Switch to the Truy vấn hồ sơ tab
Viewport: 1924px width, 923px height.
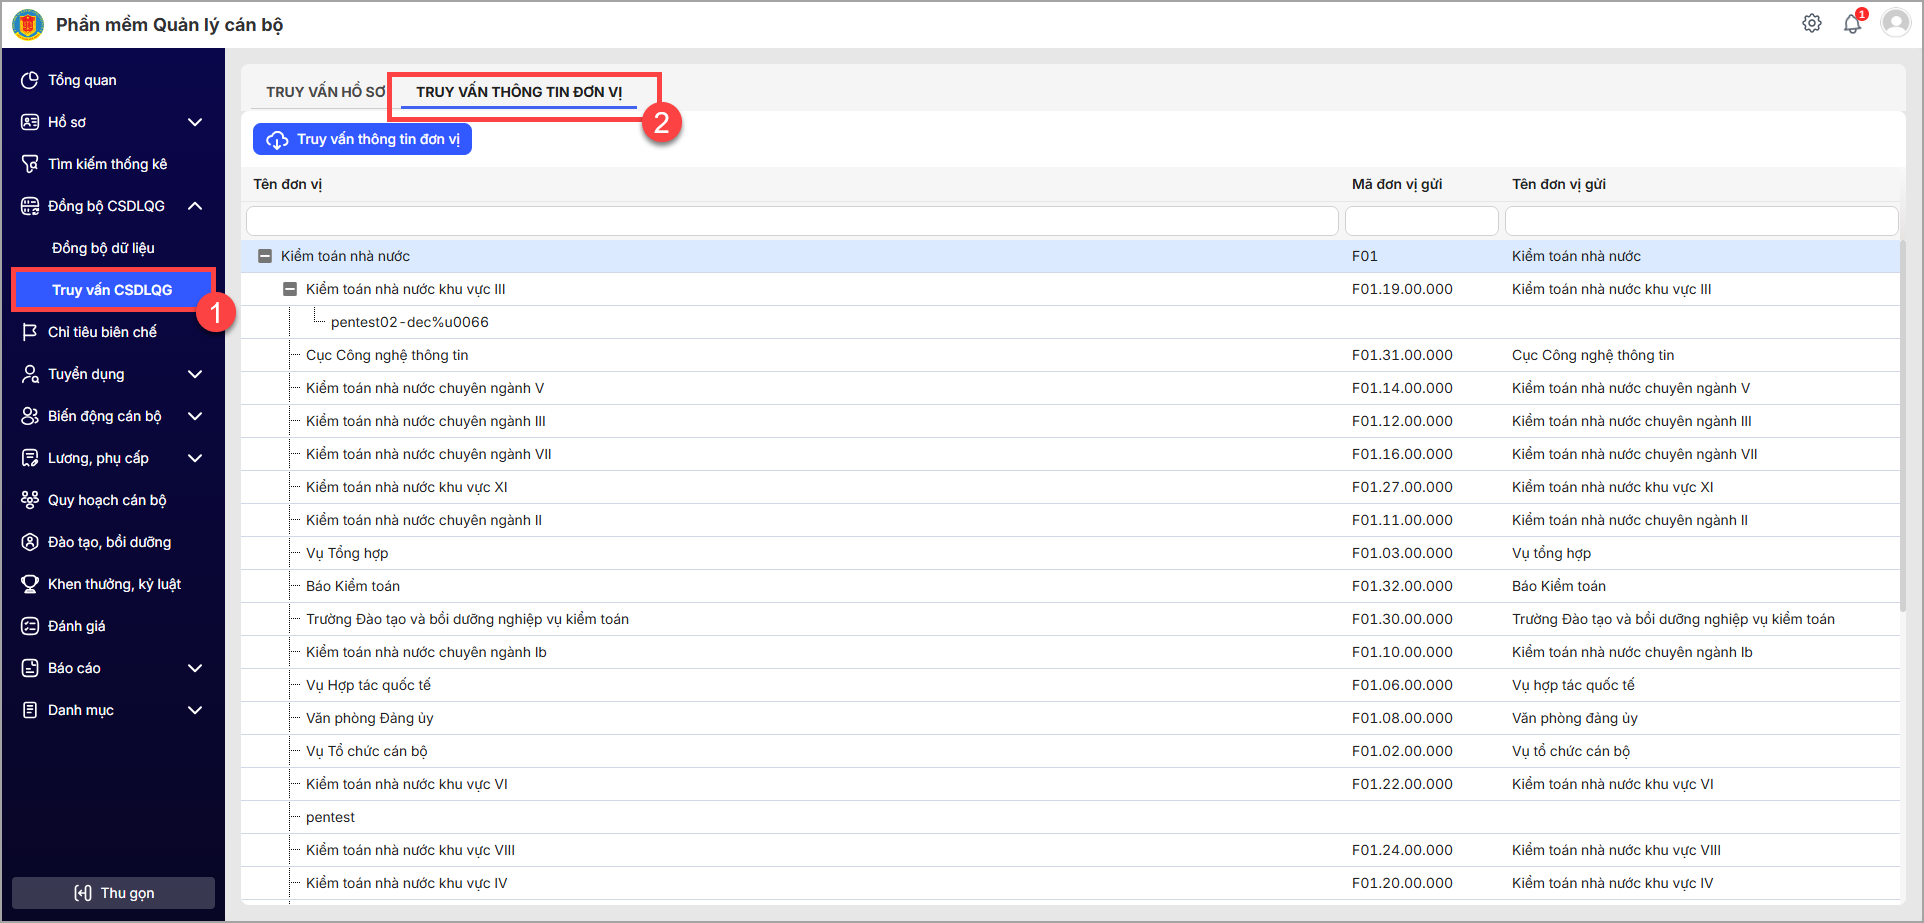(x=325, y=92)
